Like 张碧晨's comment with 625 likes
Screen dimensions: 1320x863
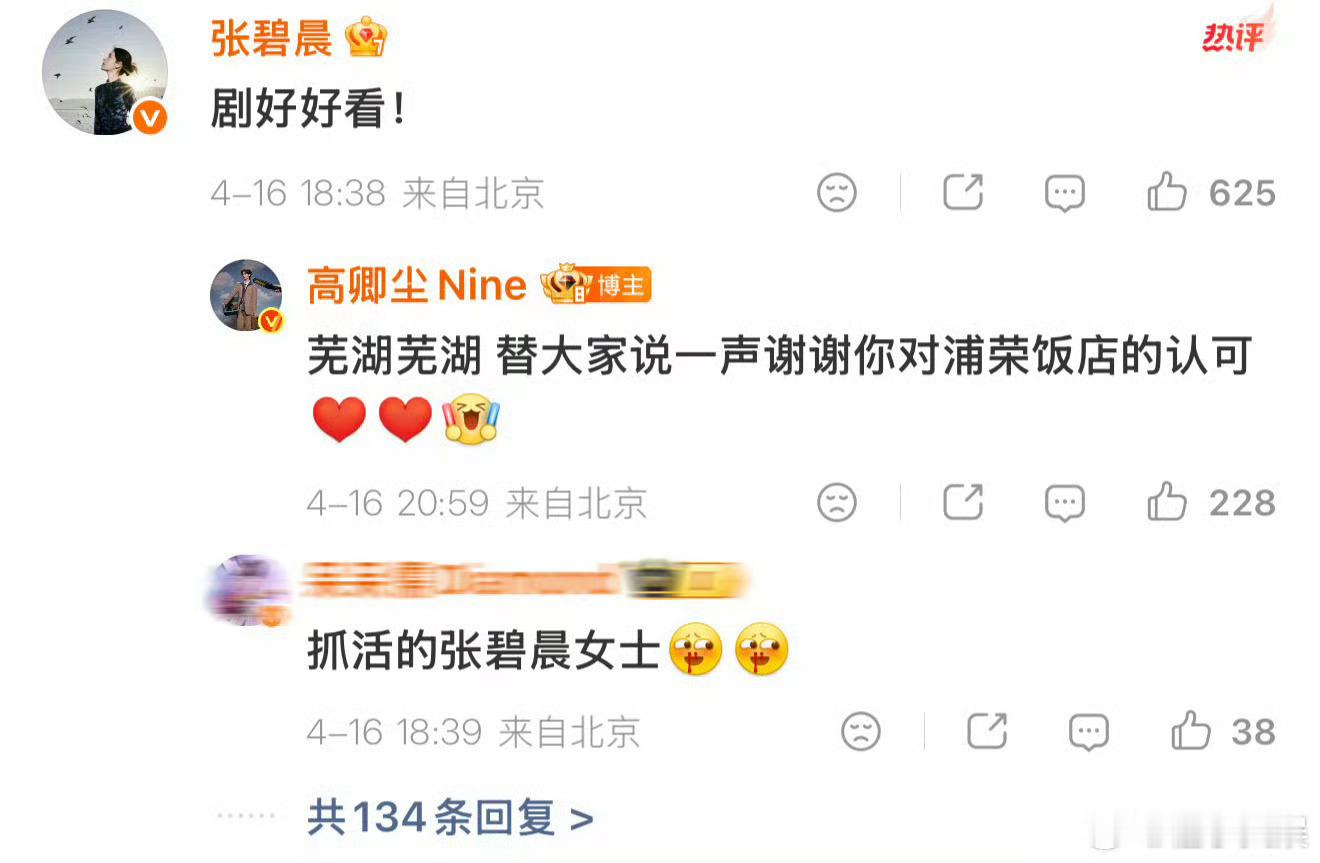coord(1167,191)
